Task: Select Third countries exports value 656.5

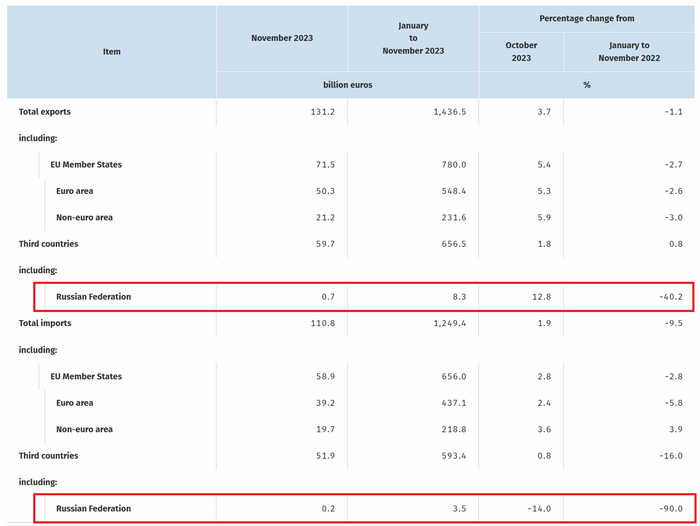Action: tap(454, 244)
